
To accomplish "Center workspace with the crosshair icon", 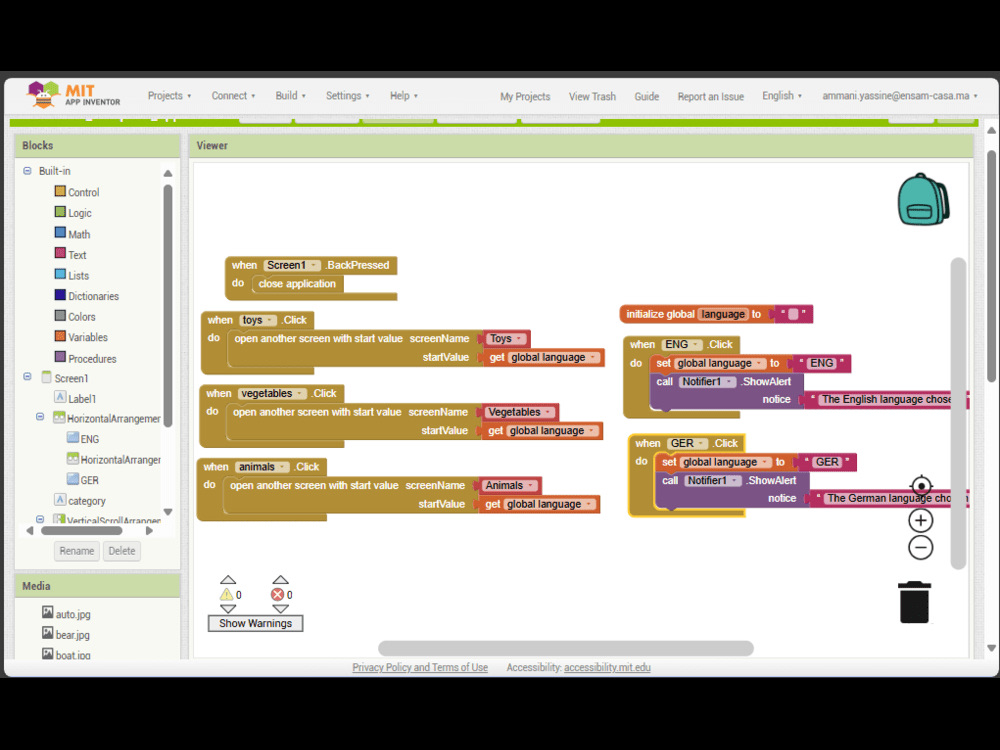I will [921, 487].
